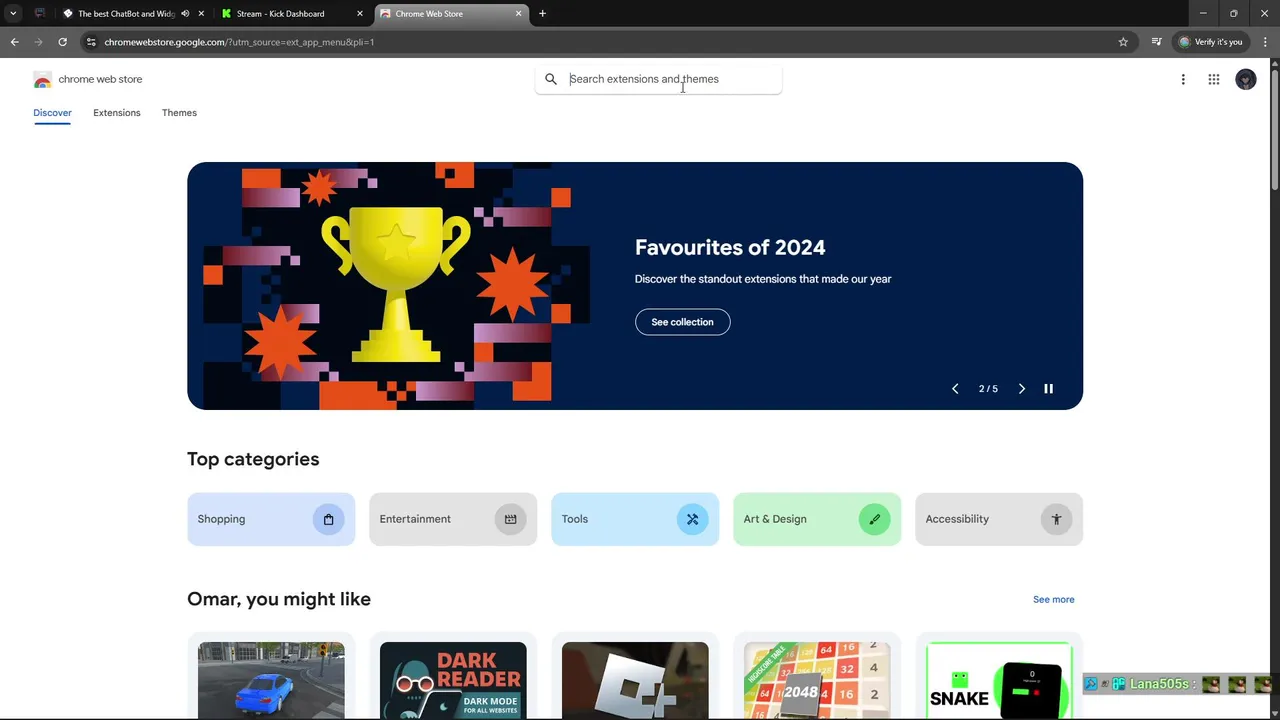This screenshot has height=720, width=1280.
Task: Open media controls icon in toolbar
Action: (x=1156, y=42)
